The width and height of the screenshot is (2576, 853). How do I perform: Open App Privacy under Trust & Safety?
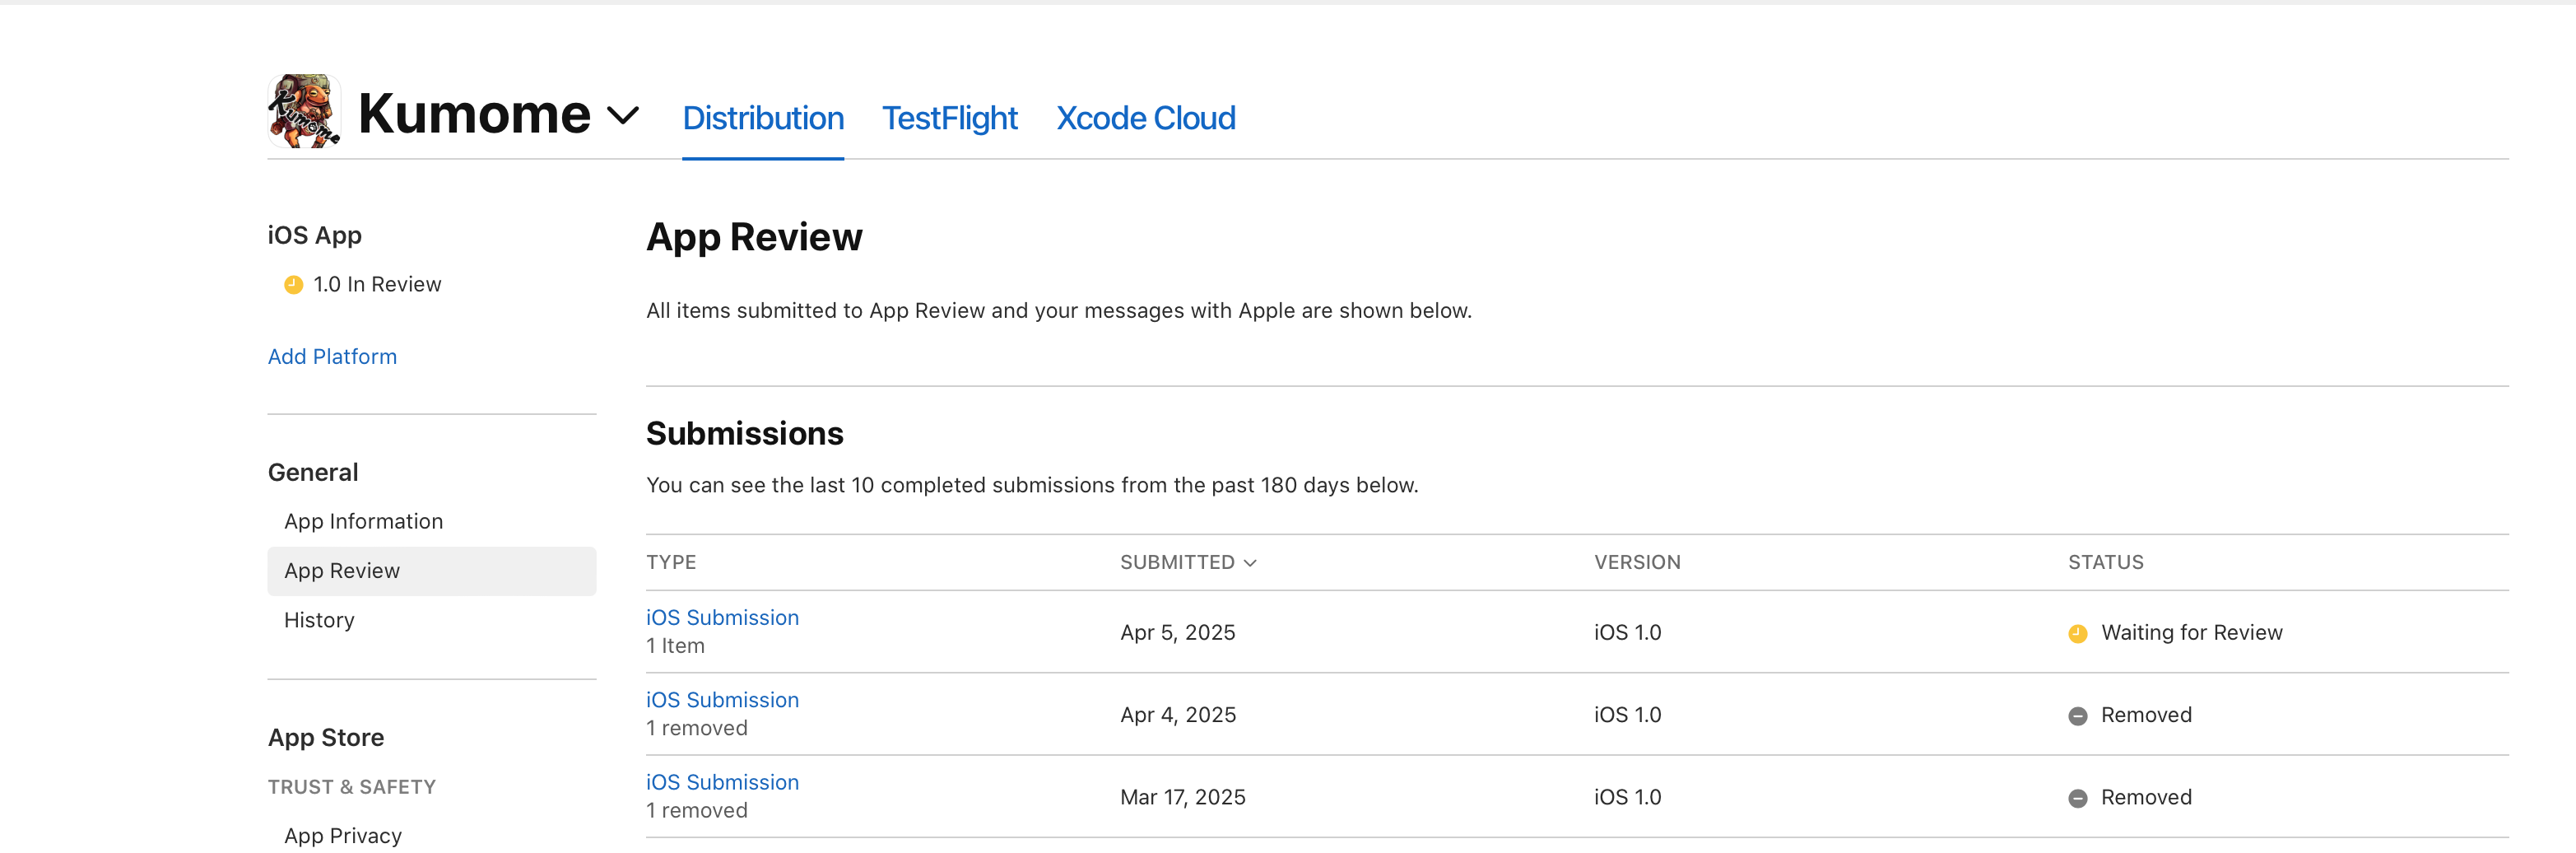[x=343, y=835]
